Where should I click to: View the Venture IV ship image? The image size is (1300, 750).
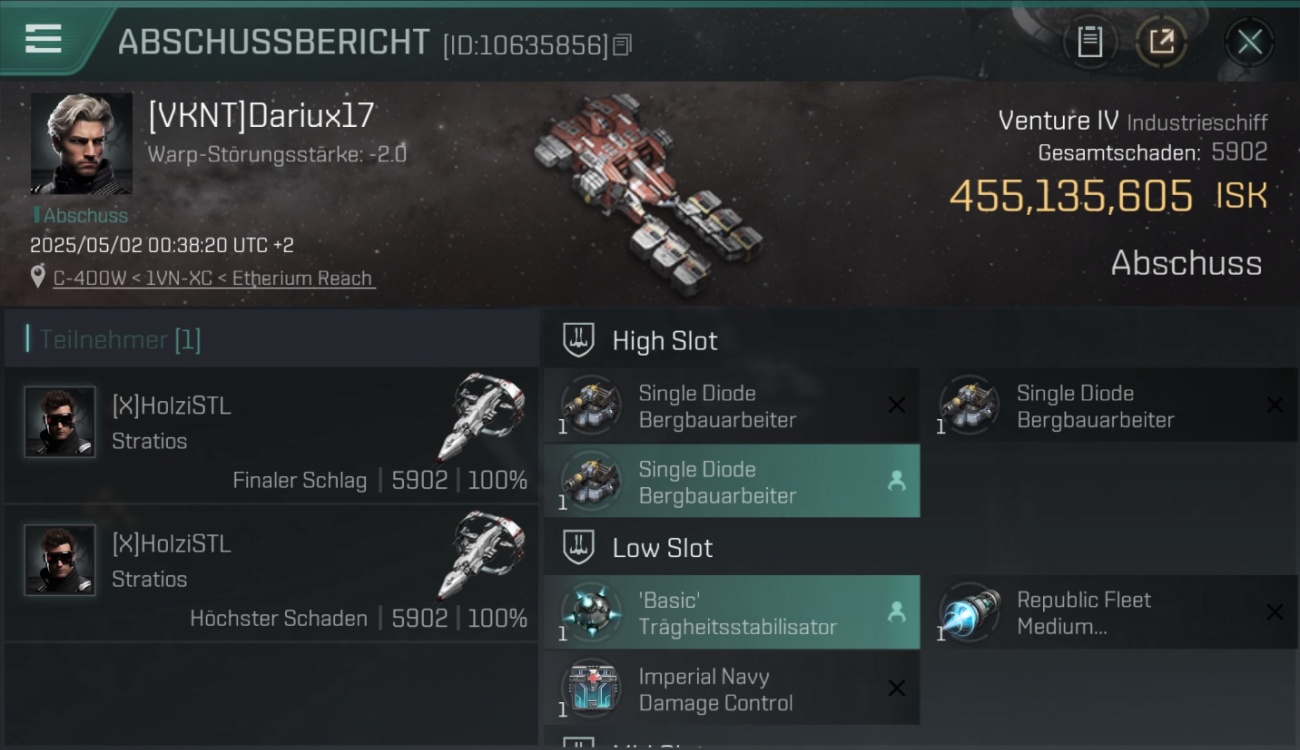(648, 193)
